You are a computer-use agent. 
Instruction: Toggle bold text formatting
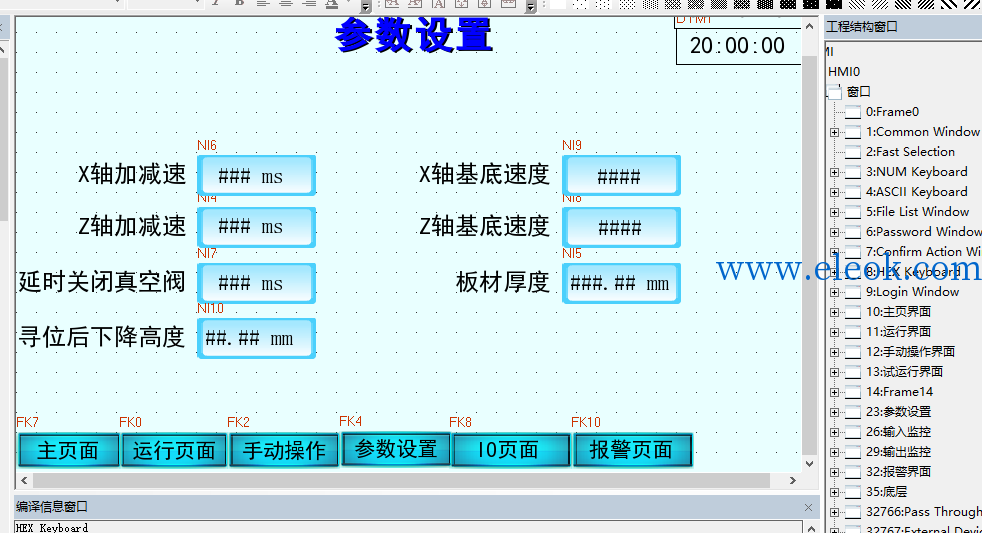coord(239,3)
